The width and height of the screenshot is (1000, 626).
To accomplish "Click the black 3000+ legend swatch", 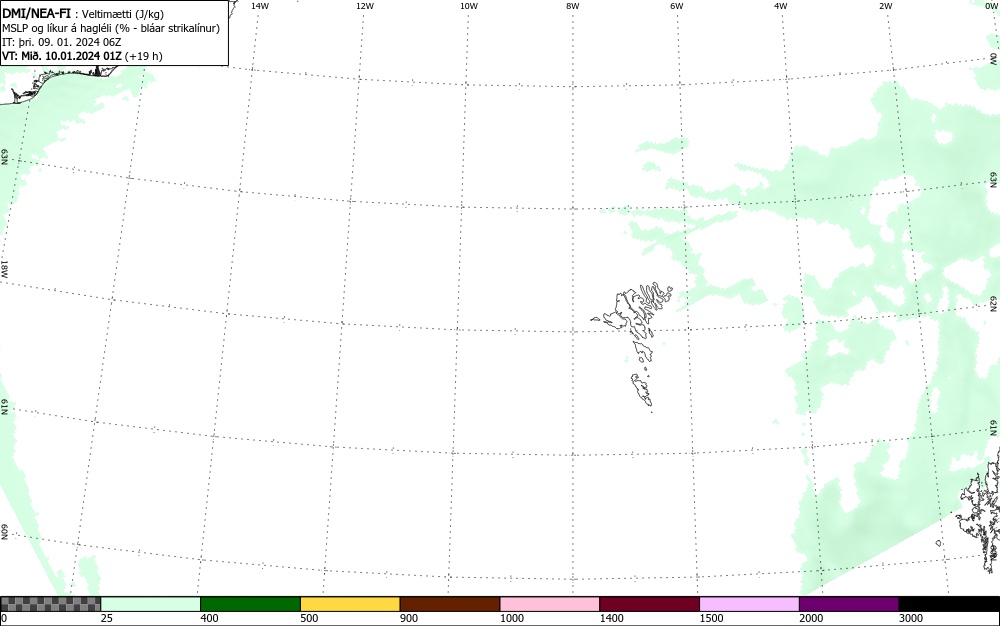I will [x=949, y=604].
